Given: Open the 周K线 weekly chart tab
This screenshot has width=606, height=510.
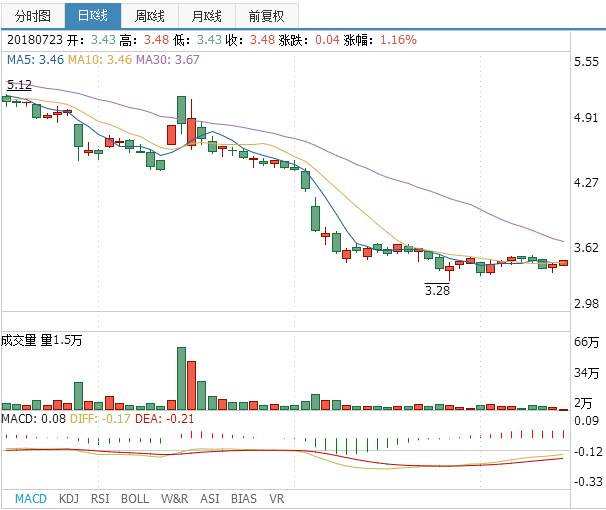Looking at the screenshot, I should coord(151,16).
